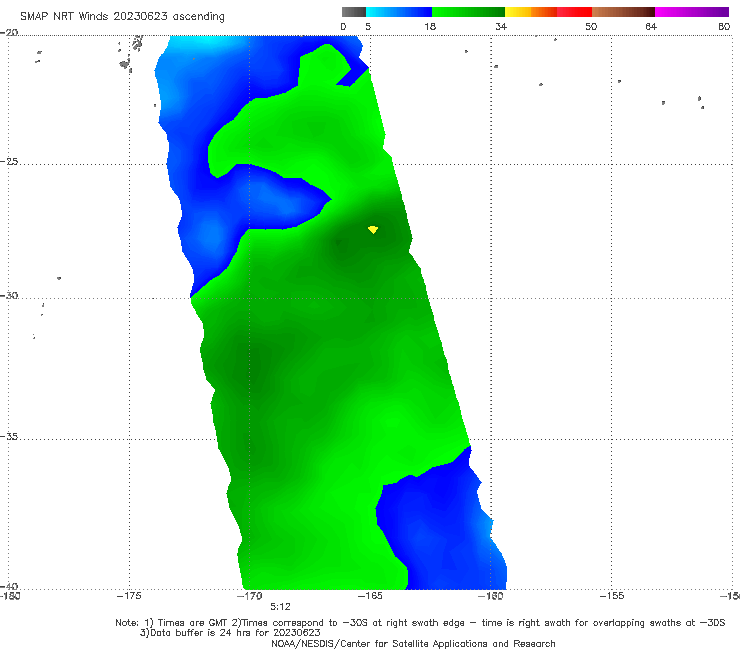Click the 'Times are GMT' note line

(420, 623)
